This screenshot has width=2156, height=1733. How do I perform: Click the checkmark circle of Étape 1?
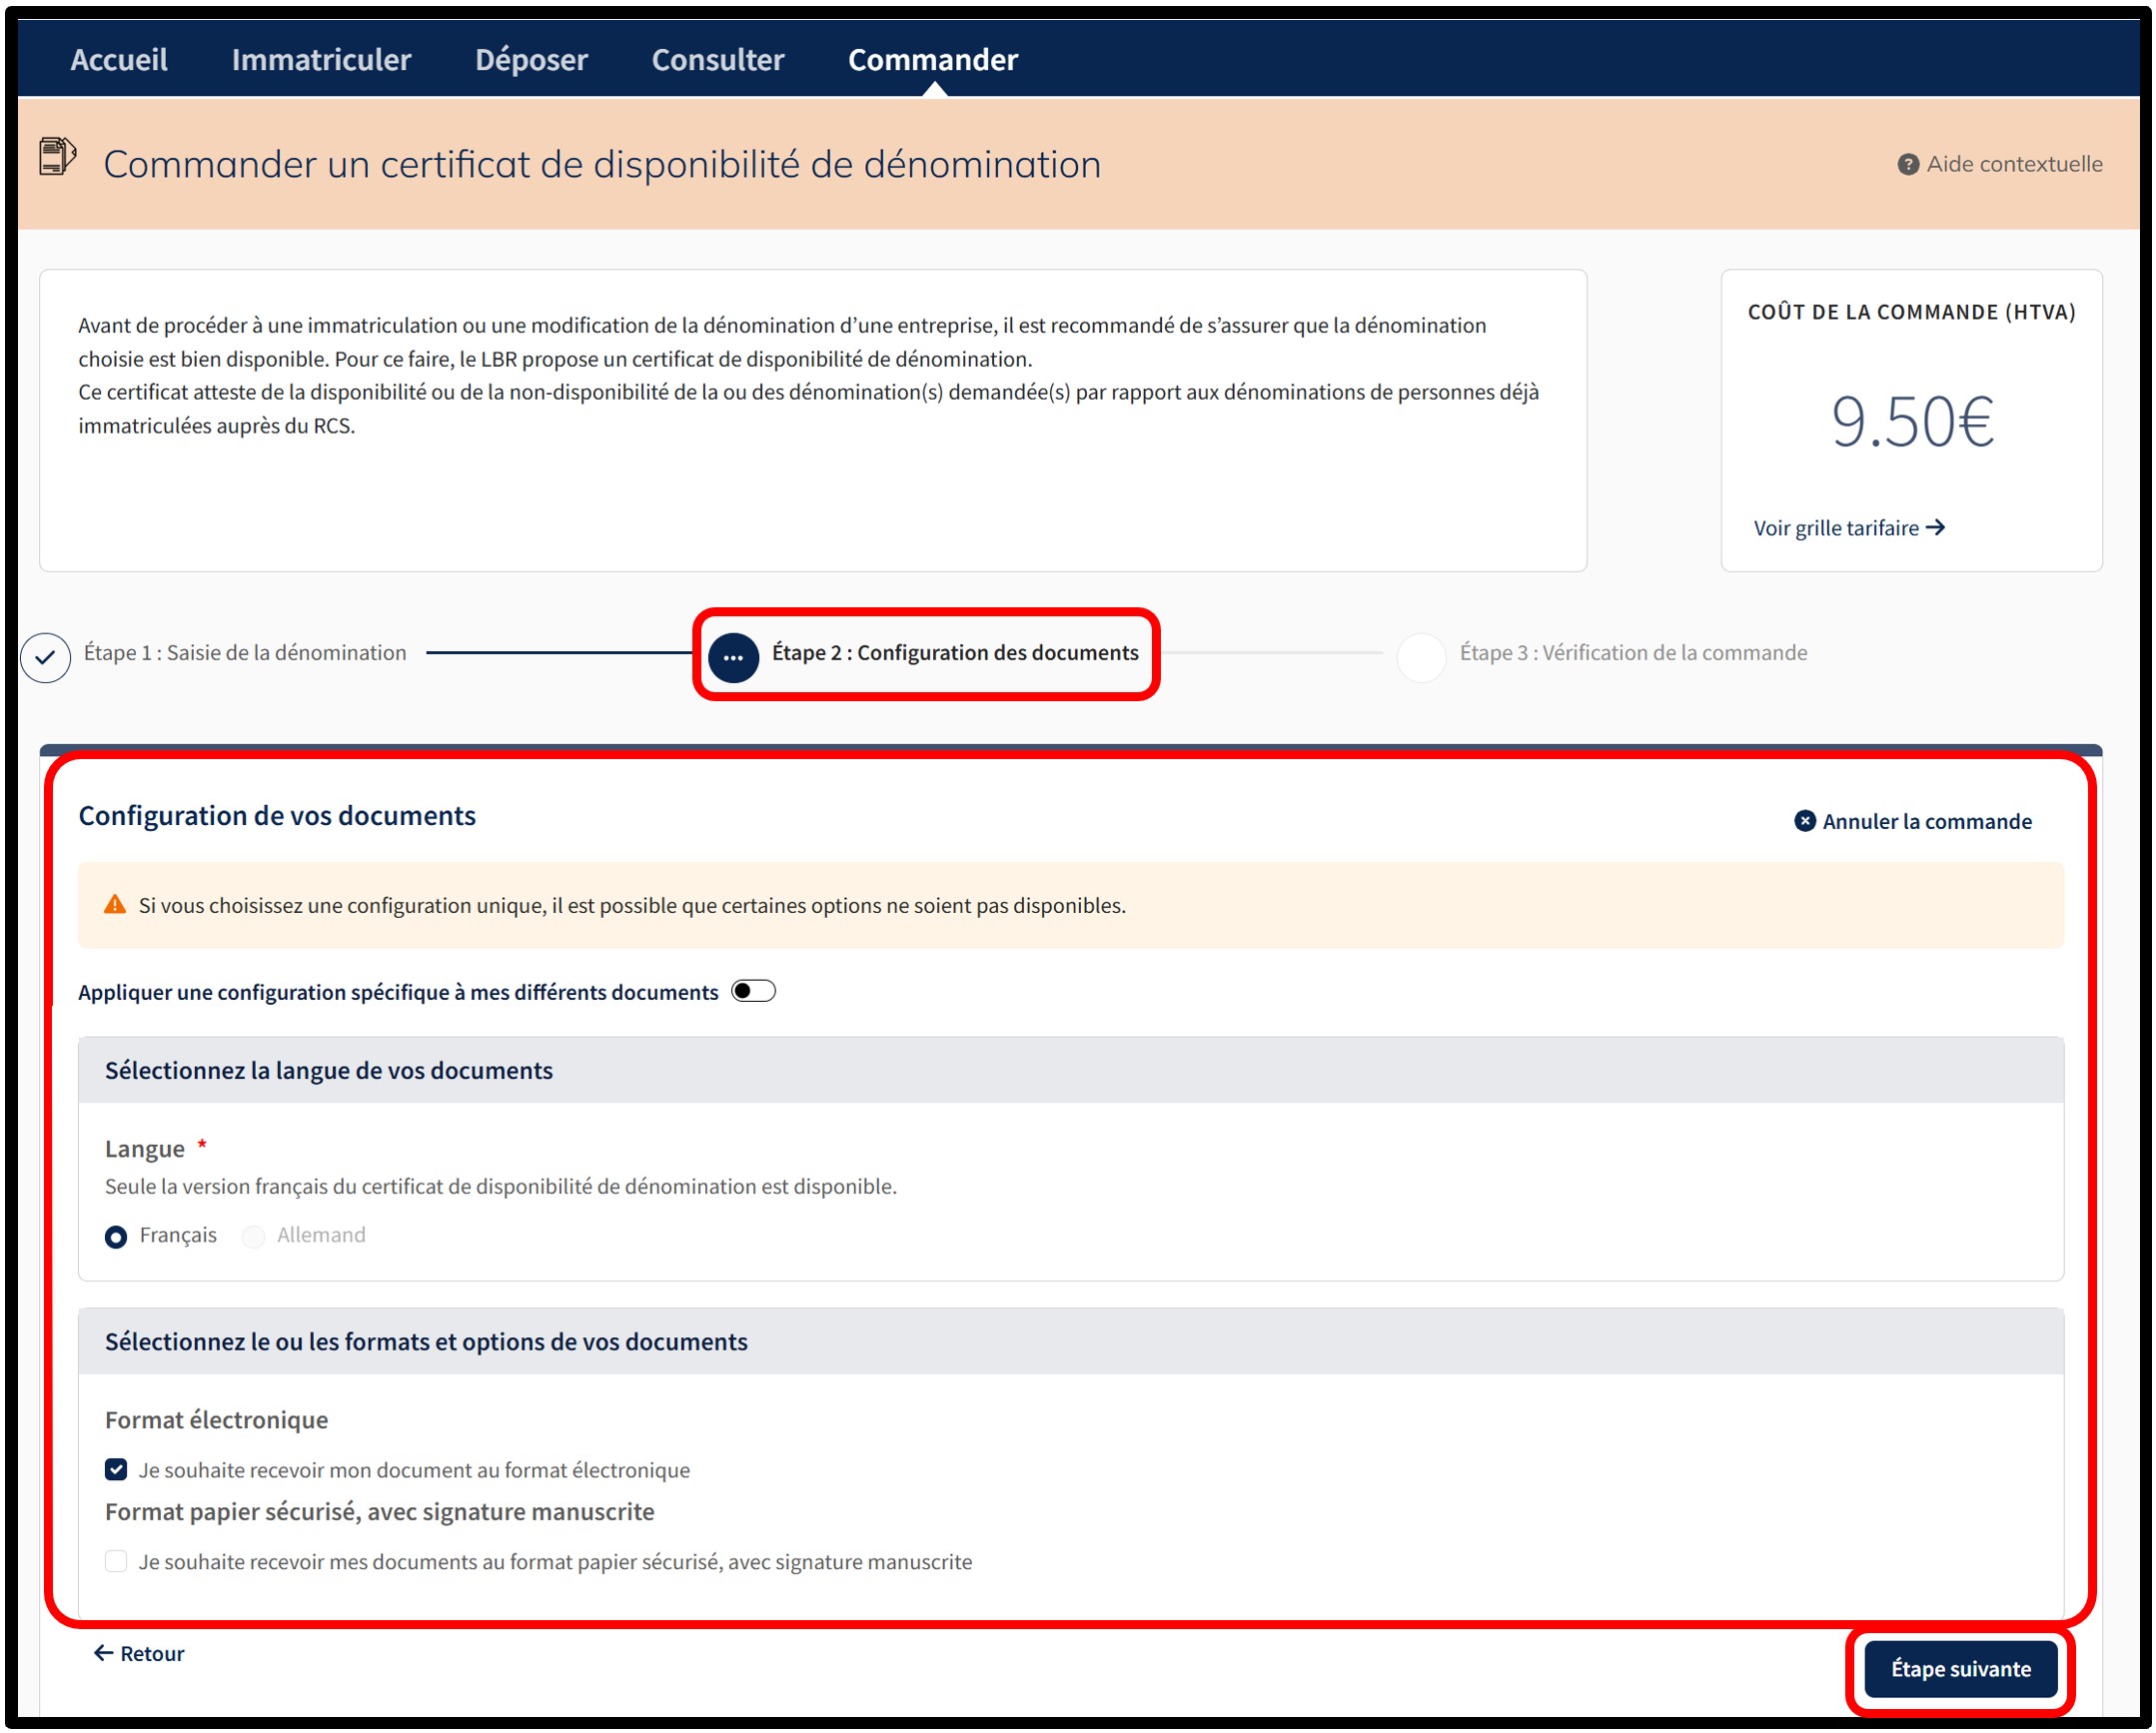click(46, 657)
